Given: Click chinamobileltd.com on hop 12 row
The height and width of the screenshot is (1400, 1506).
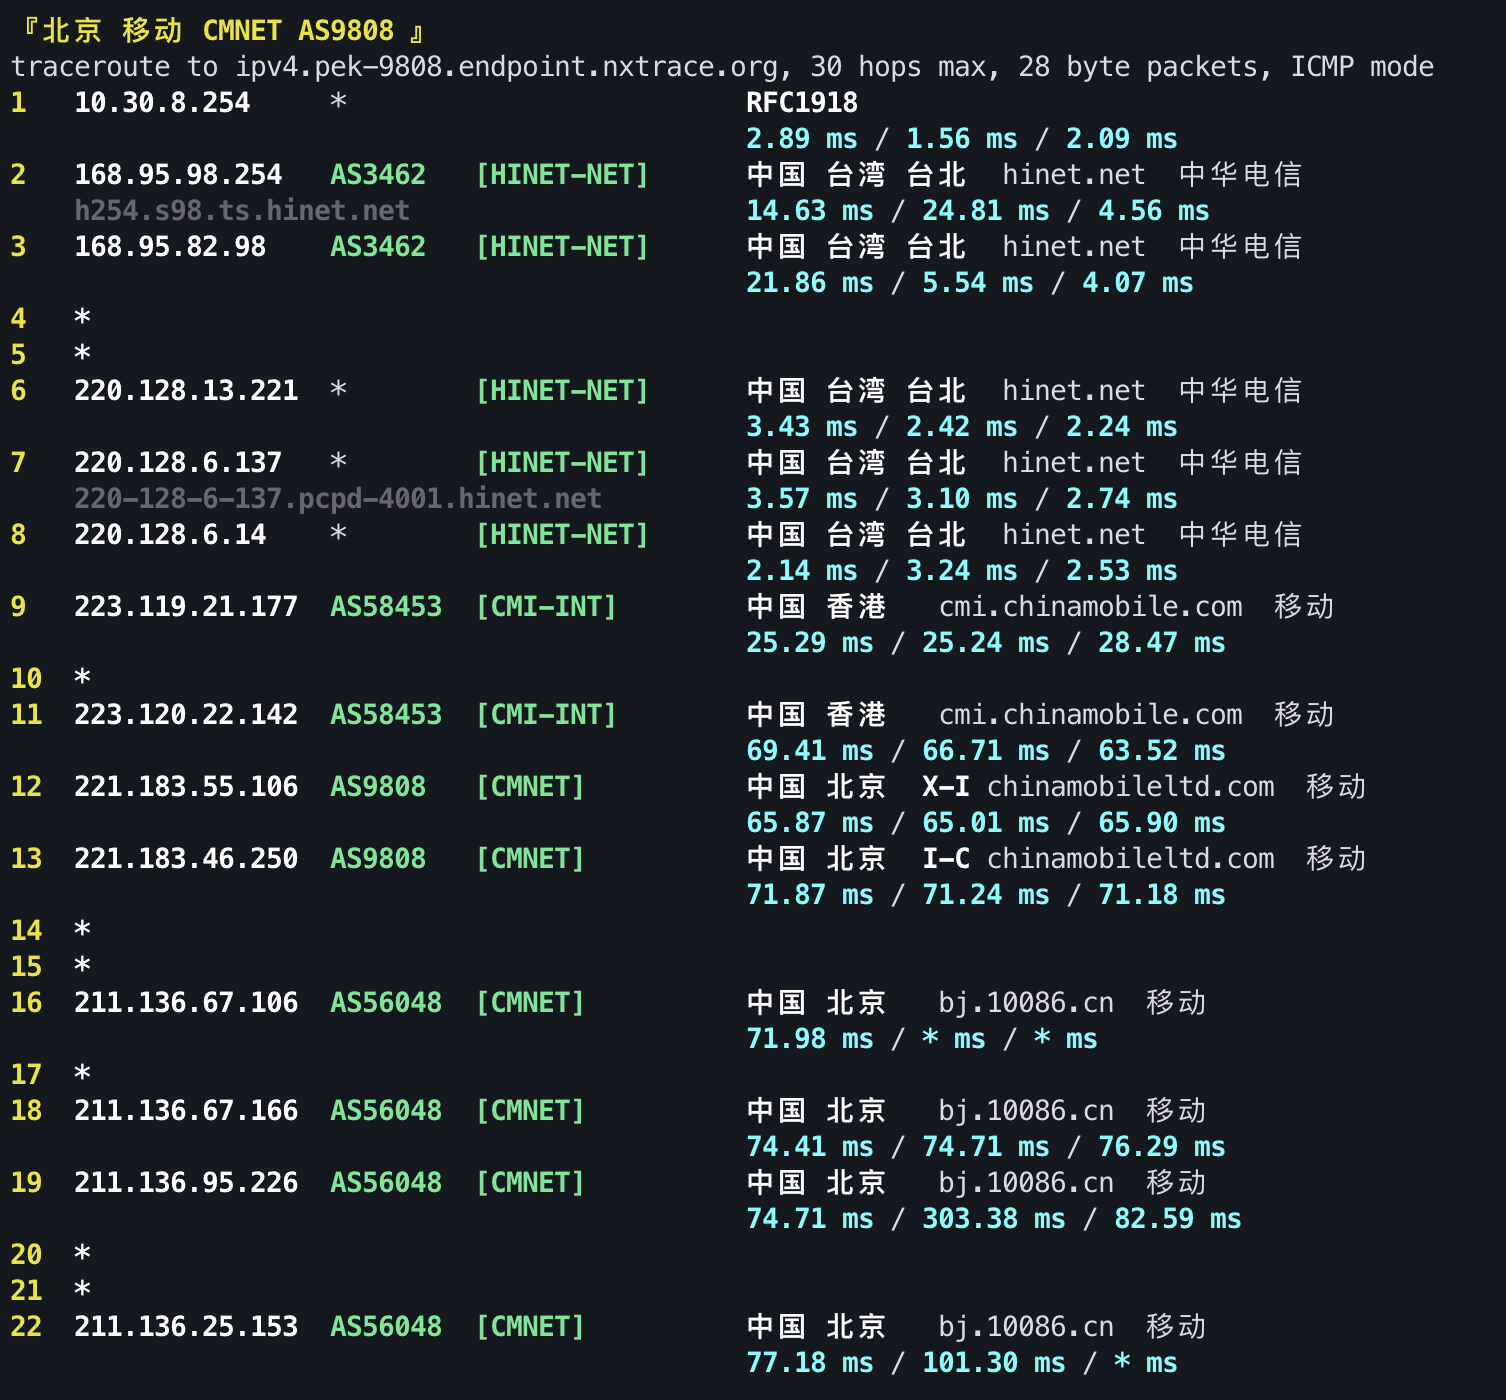Looking at the screenshot, I should (1130, 787).
